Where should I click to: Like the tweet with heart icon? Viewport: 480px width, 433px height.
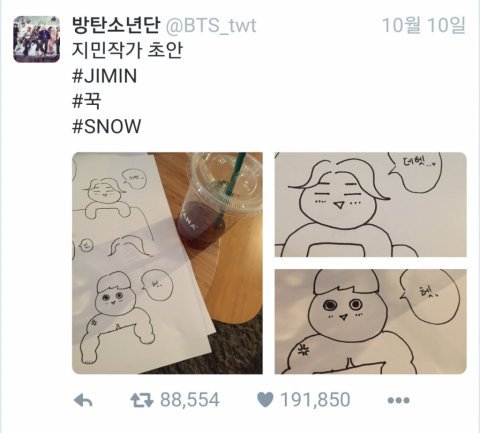tap(265, 400)
